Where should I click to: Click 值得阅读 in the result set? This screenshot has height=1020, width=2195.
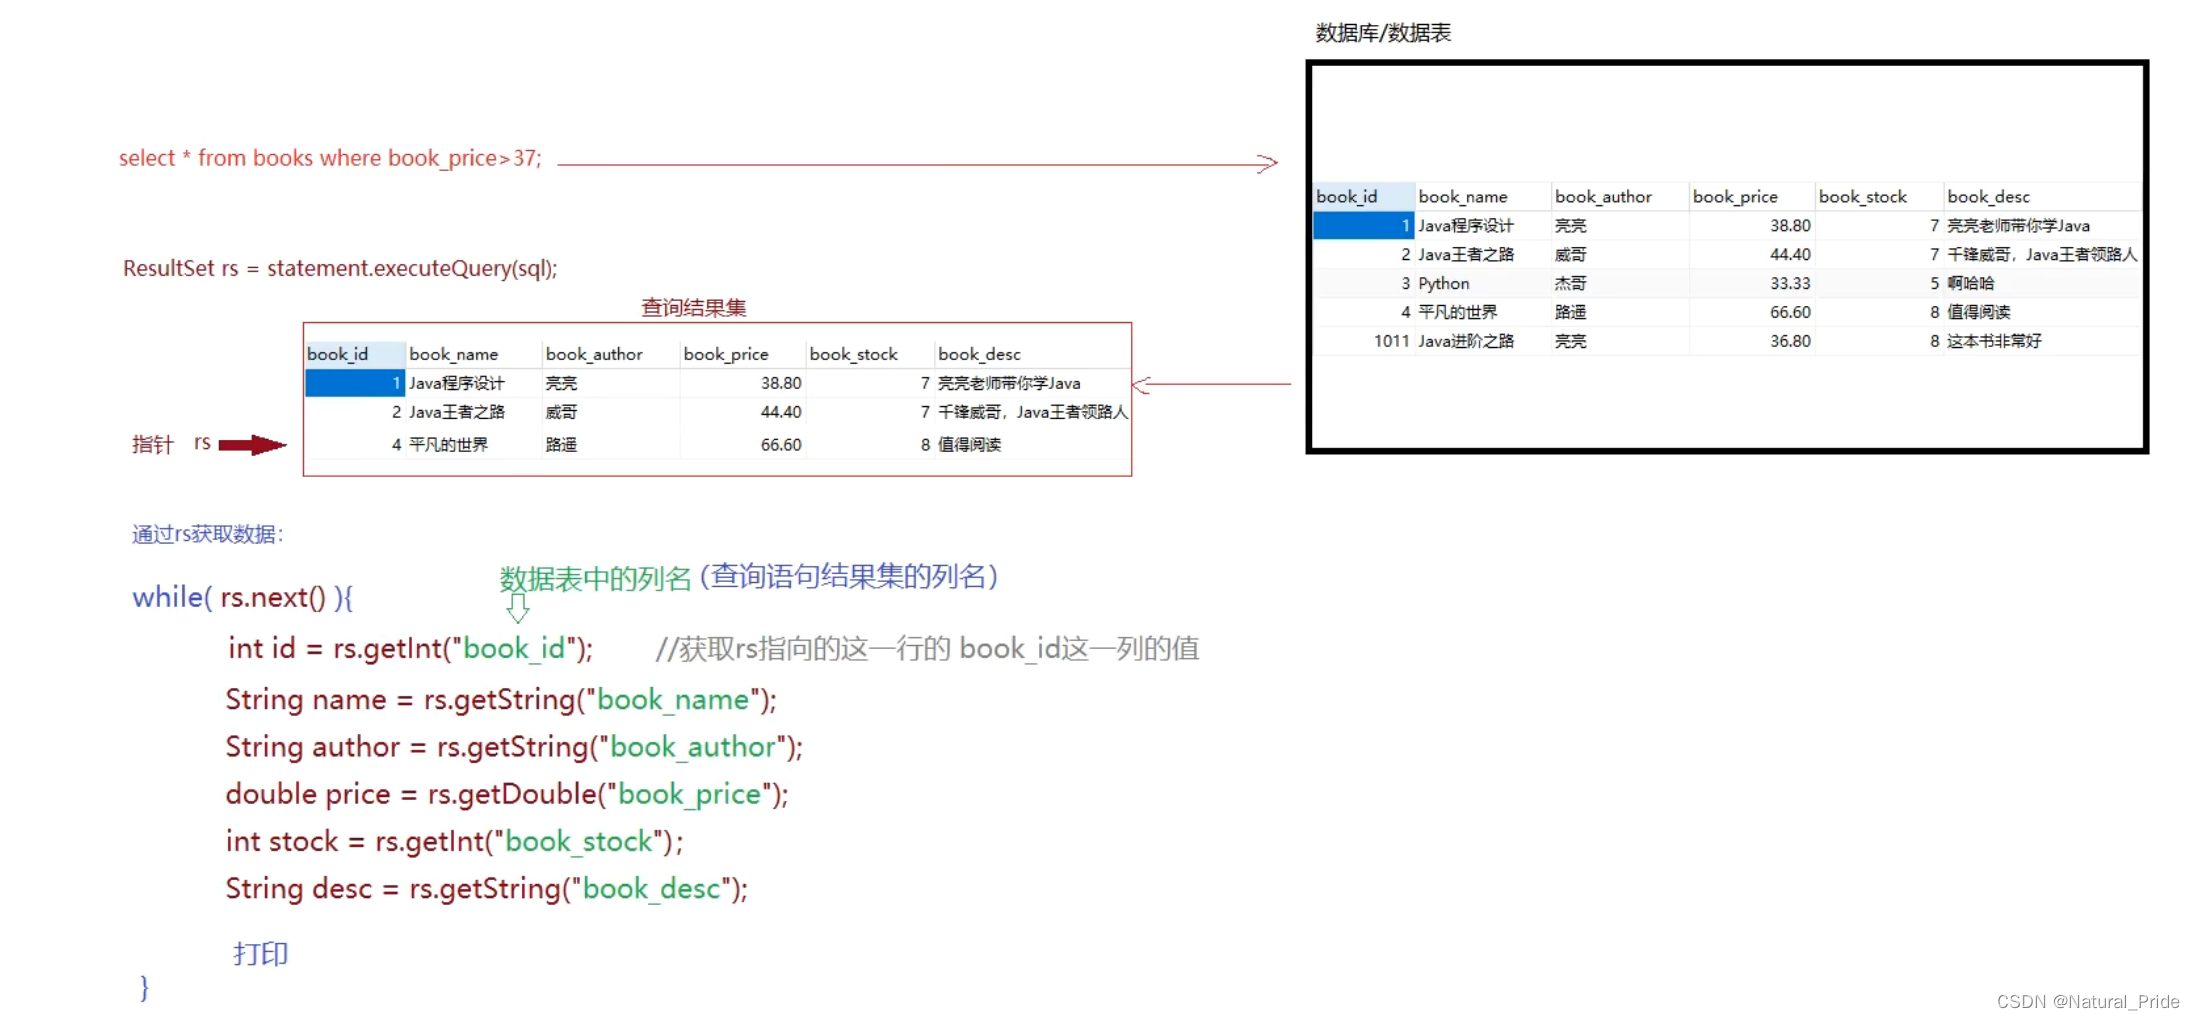click(969, 445)
